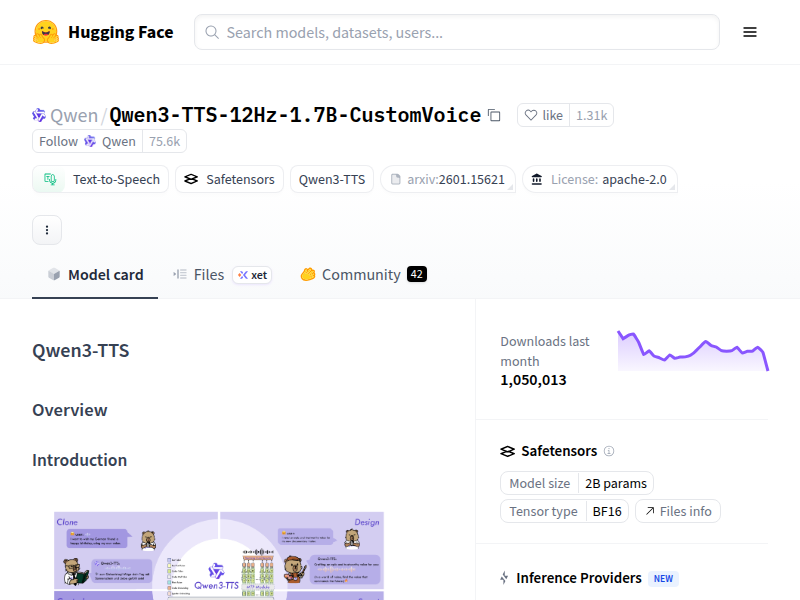Click the Text-to-Speech task icon

tap(49, 179)
